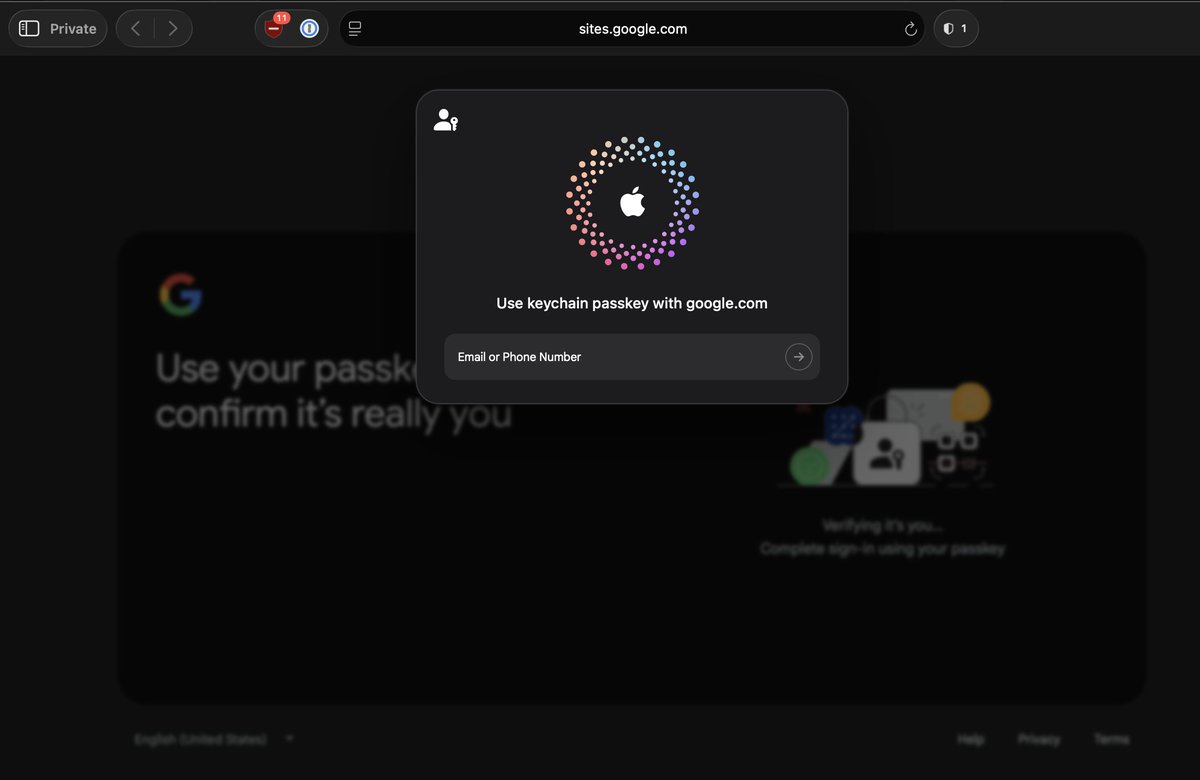
Task: Open the English (United States) language dropdown
Action: click(215, 739)
